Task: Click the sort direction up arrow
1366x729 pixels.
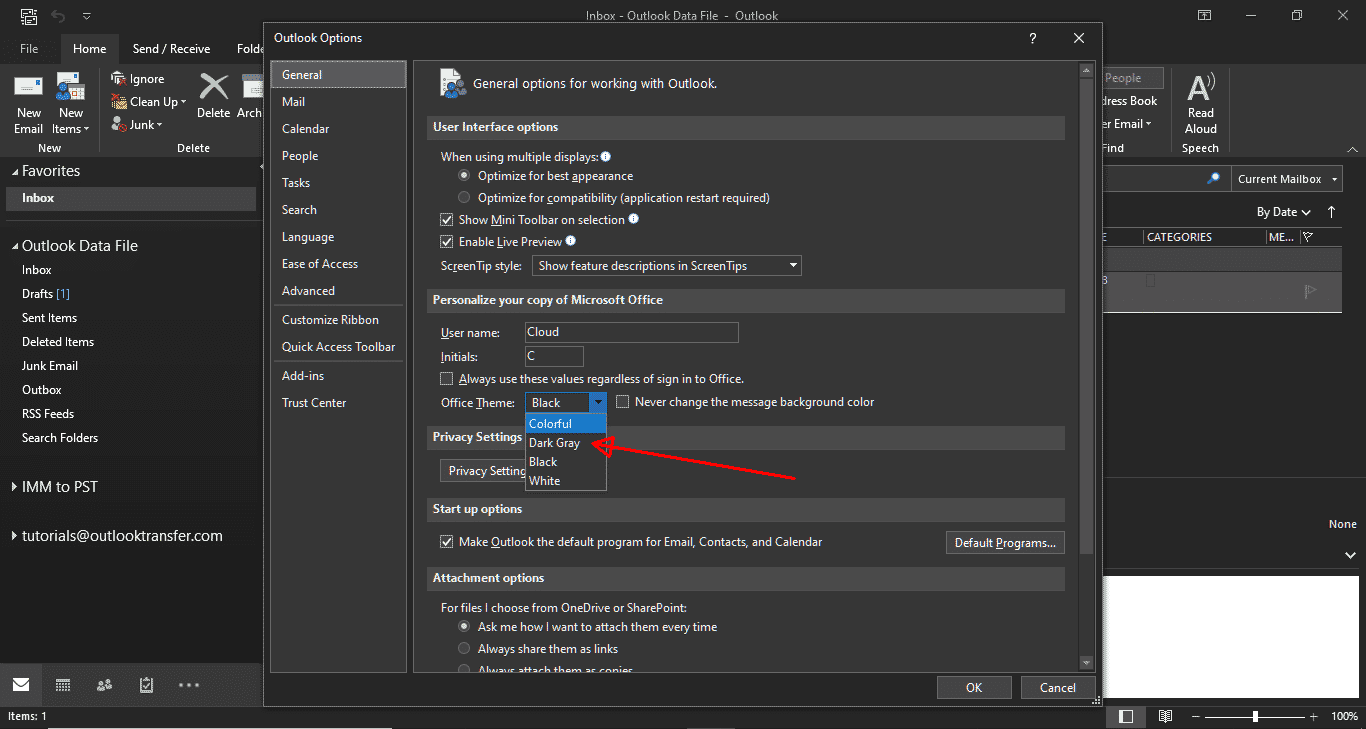Action: pyautogui.click(x=1331, y=212)
